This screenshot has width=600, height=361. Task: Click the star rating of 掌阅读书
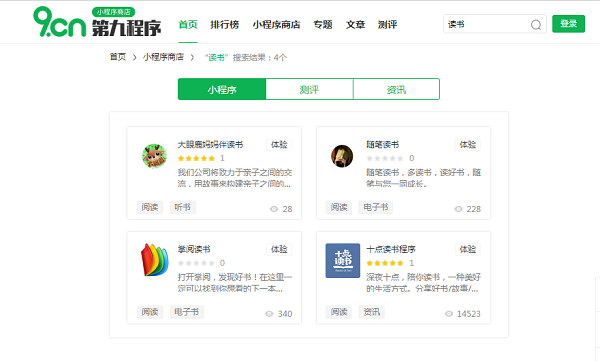[196, 263]
